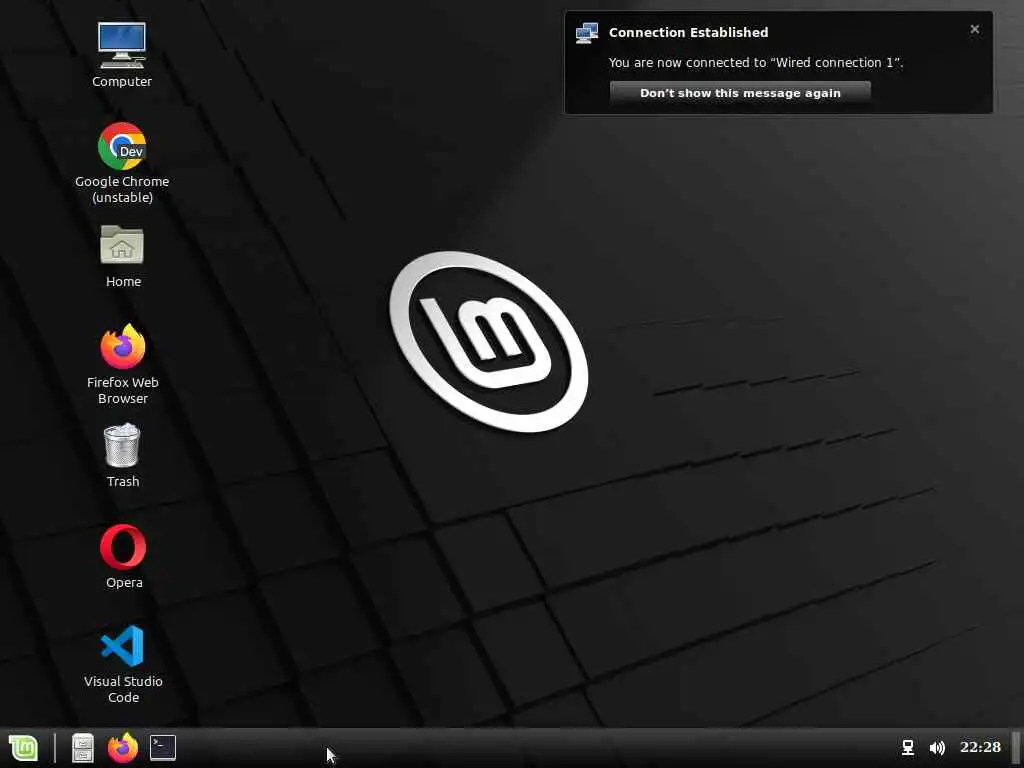
Task: Open the Terminal from the panel
Action: [163, 748]
